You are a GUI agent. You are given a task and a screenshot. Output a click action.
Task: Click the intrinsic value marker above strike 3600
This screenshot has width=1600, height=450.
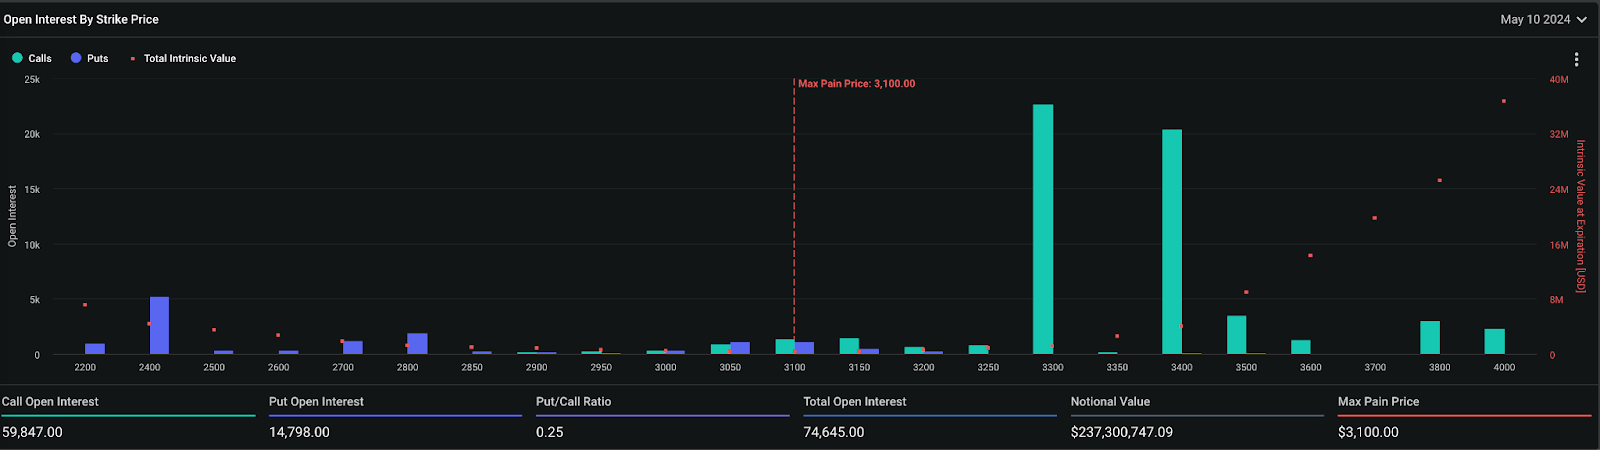1310,256
